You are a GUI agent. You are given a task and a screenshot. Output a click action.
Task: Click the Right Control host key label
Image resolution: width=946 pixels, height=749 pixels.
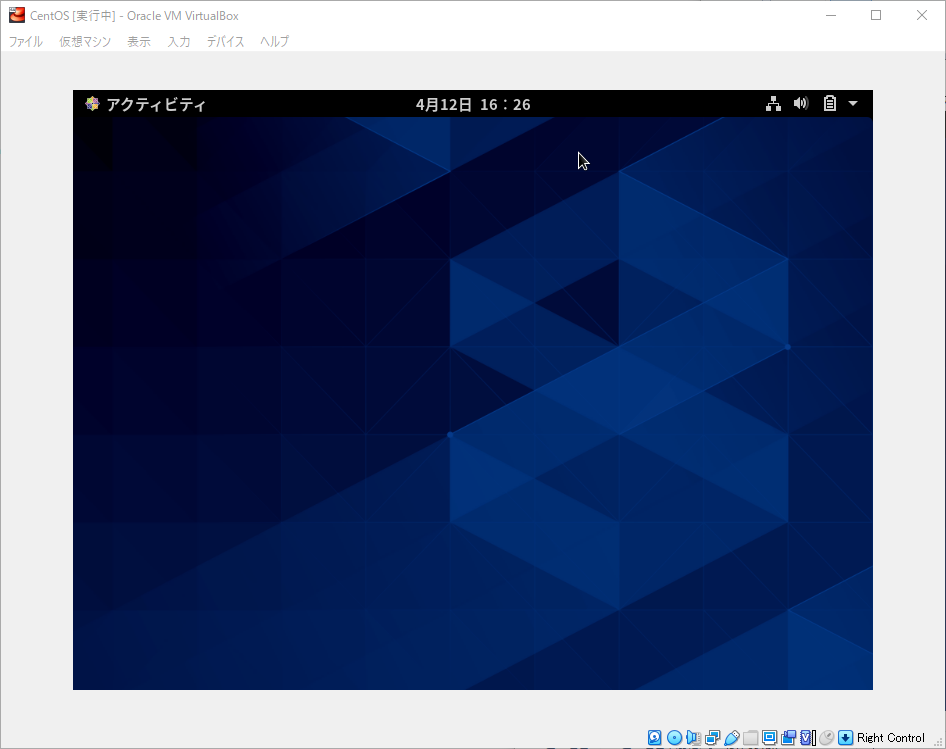[x=890, y=738]
